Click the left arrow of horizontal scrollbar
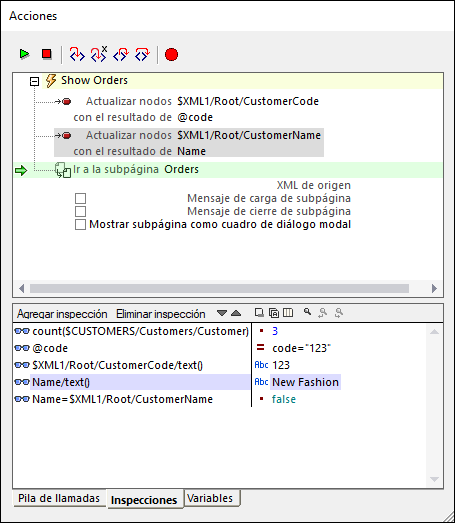 pyautogui.click(x=22, y=288)
